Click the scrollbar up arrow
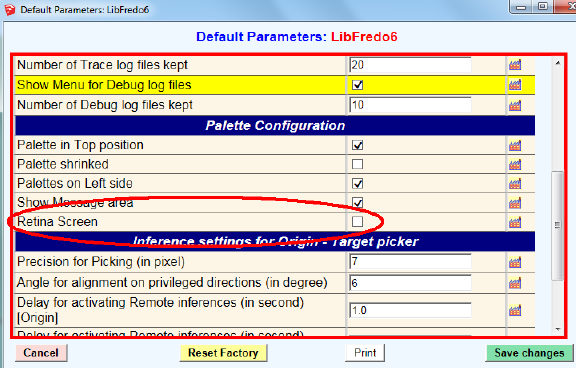 (558, 63)
